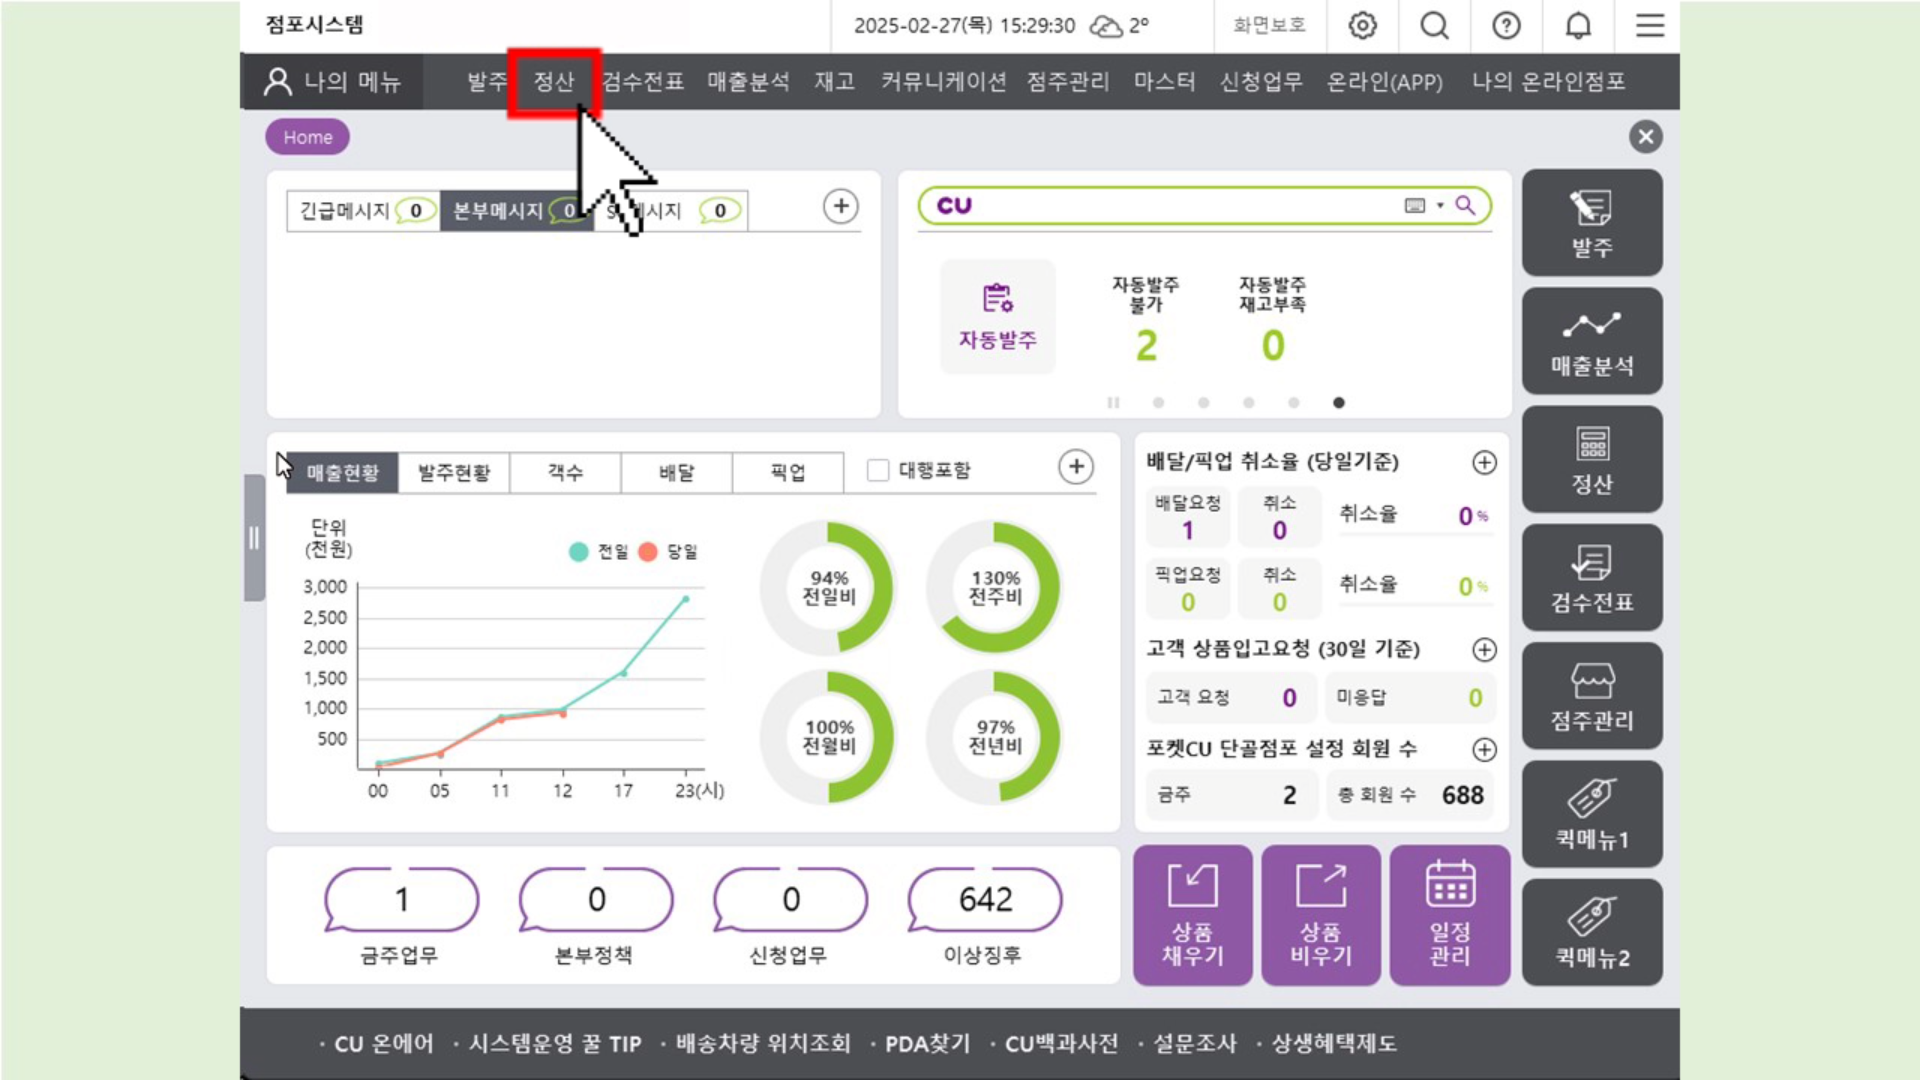The width and height of the screenshot is (1920, 1080).
Task: Open the 매출분석 chart sidebar button
Action: pyautogui.click(x=1592, y=341)
